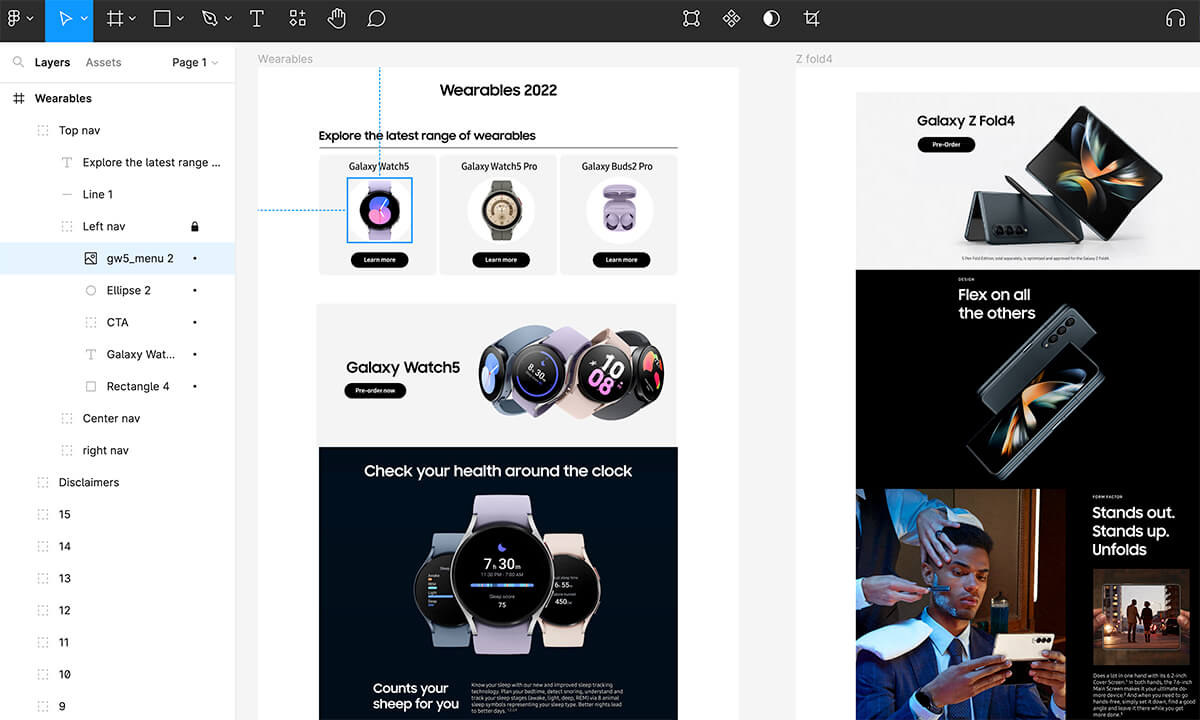Viewport: 1200px width, 720px height.
Task: Click the Wearables 2022 heading text
Action: [x=498, y=90]
